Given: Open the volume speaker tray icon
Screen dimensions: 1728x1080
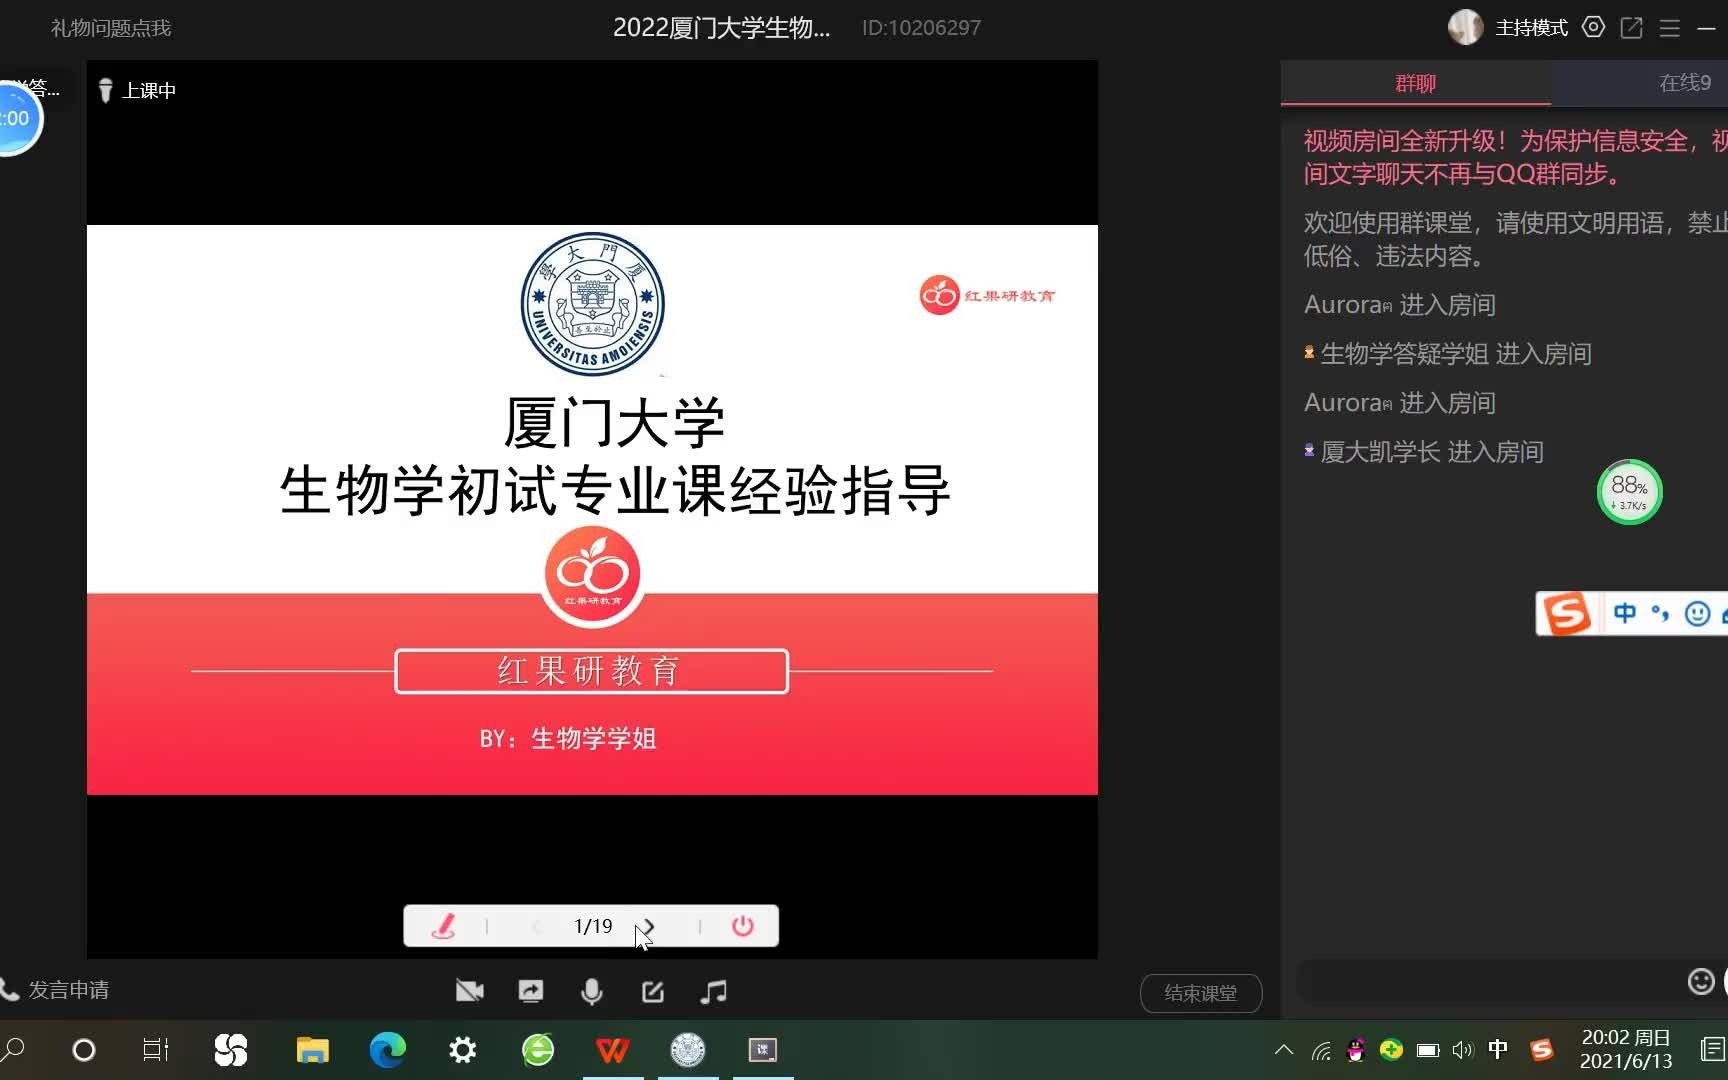Looking at the screenshot, I should [1462, 1050].
